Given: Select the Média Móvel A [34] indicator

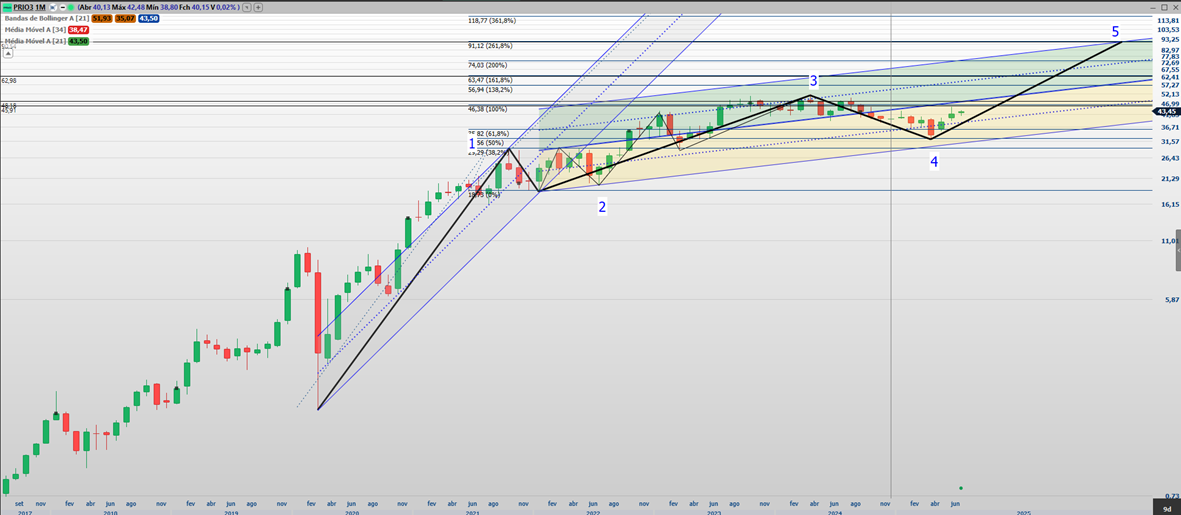Looking at the screenshot, I should (x=35, y=30).
